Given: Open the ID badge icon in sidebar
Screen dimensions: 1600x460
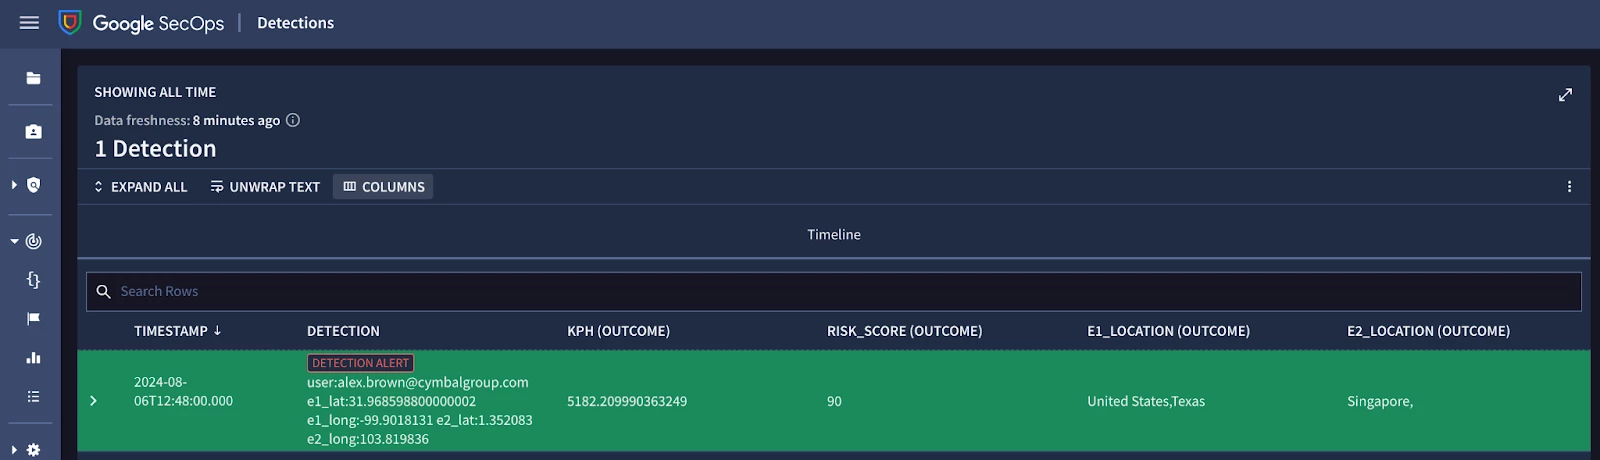Looking at the screenshot, I should [x=33, y=131].
